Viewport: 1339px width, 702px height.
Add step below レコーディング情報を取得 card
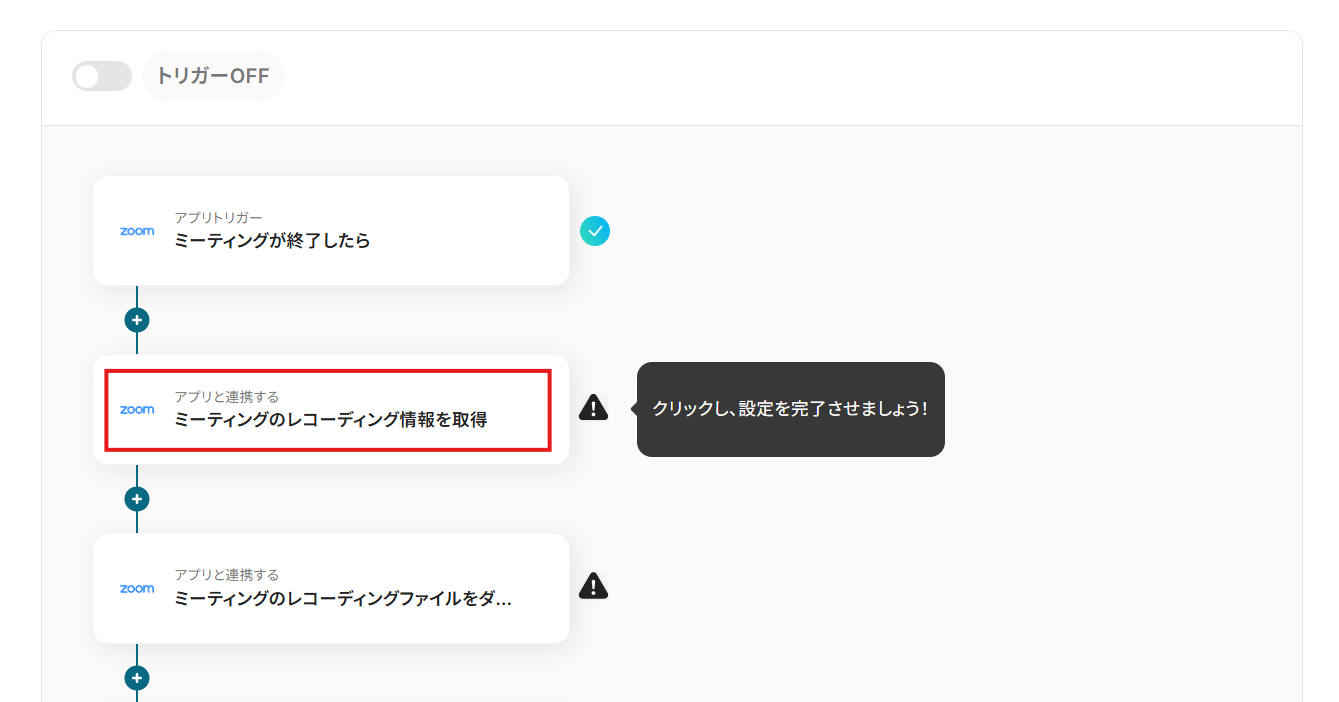(137, 498)
